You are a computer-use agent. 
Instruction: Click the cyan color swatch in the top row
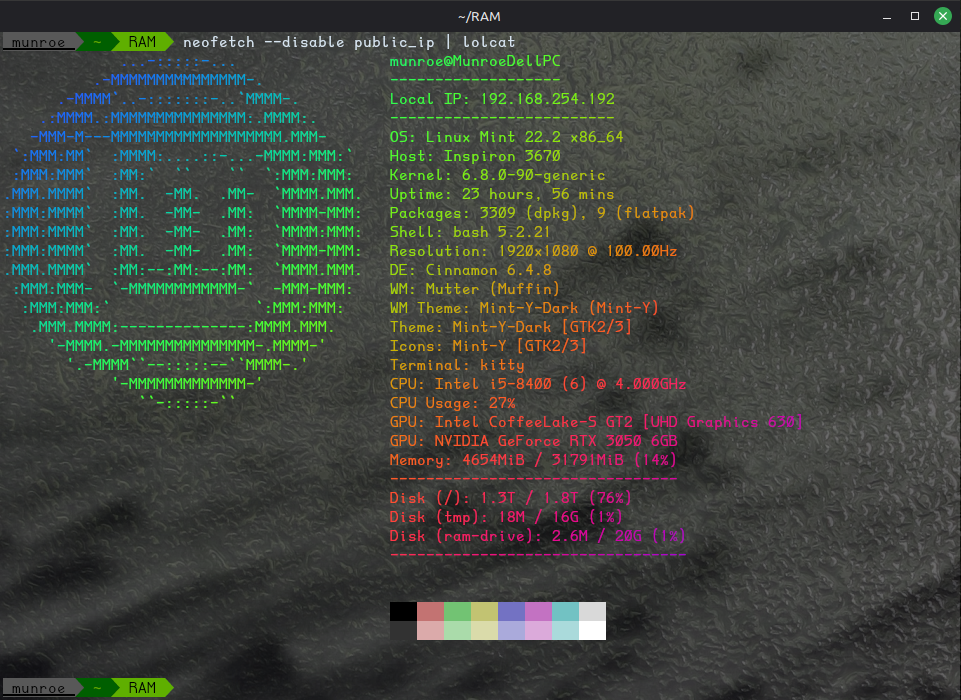(x=565, y=611)
